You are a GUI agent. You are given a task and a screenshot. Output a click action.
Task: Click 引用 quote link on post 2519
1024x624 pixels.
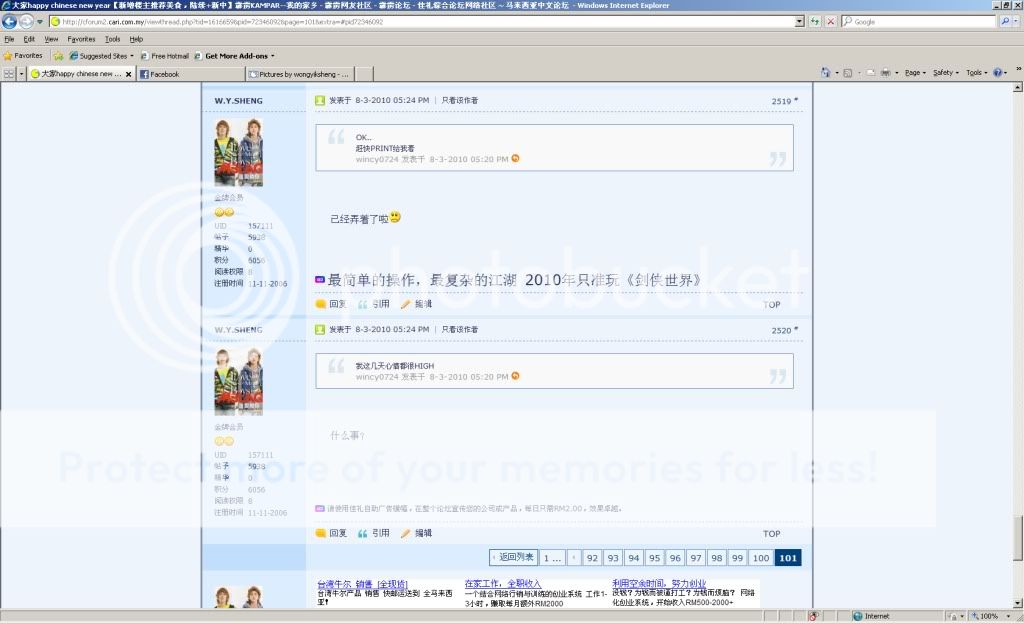(x=375, y=304)
